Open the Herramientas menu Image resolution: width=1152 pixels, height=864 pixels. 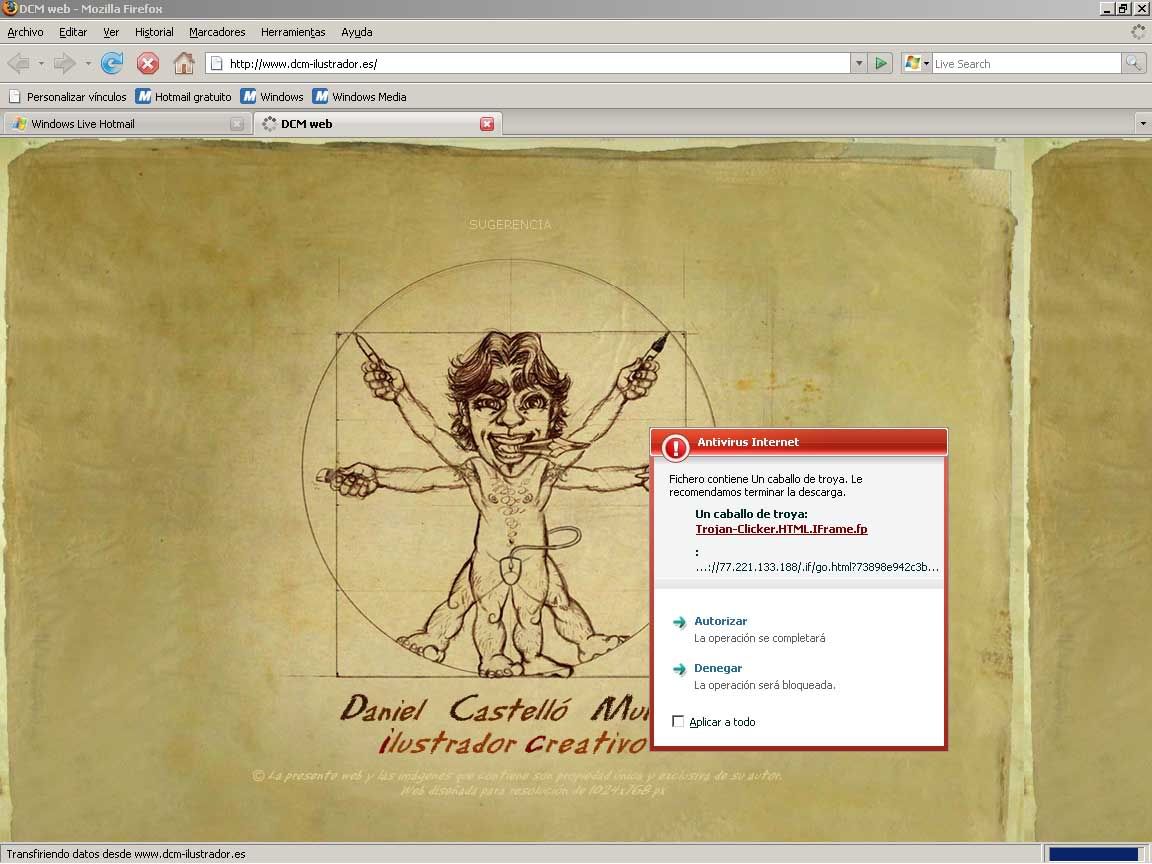coord(293,32)
